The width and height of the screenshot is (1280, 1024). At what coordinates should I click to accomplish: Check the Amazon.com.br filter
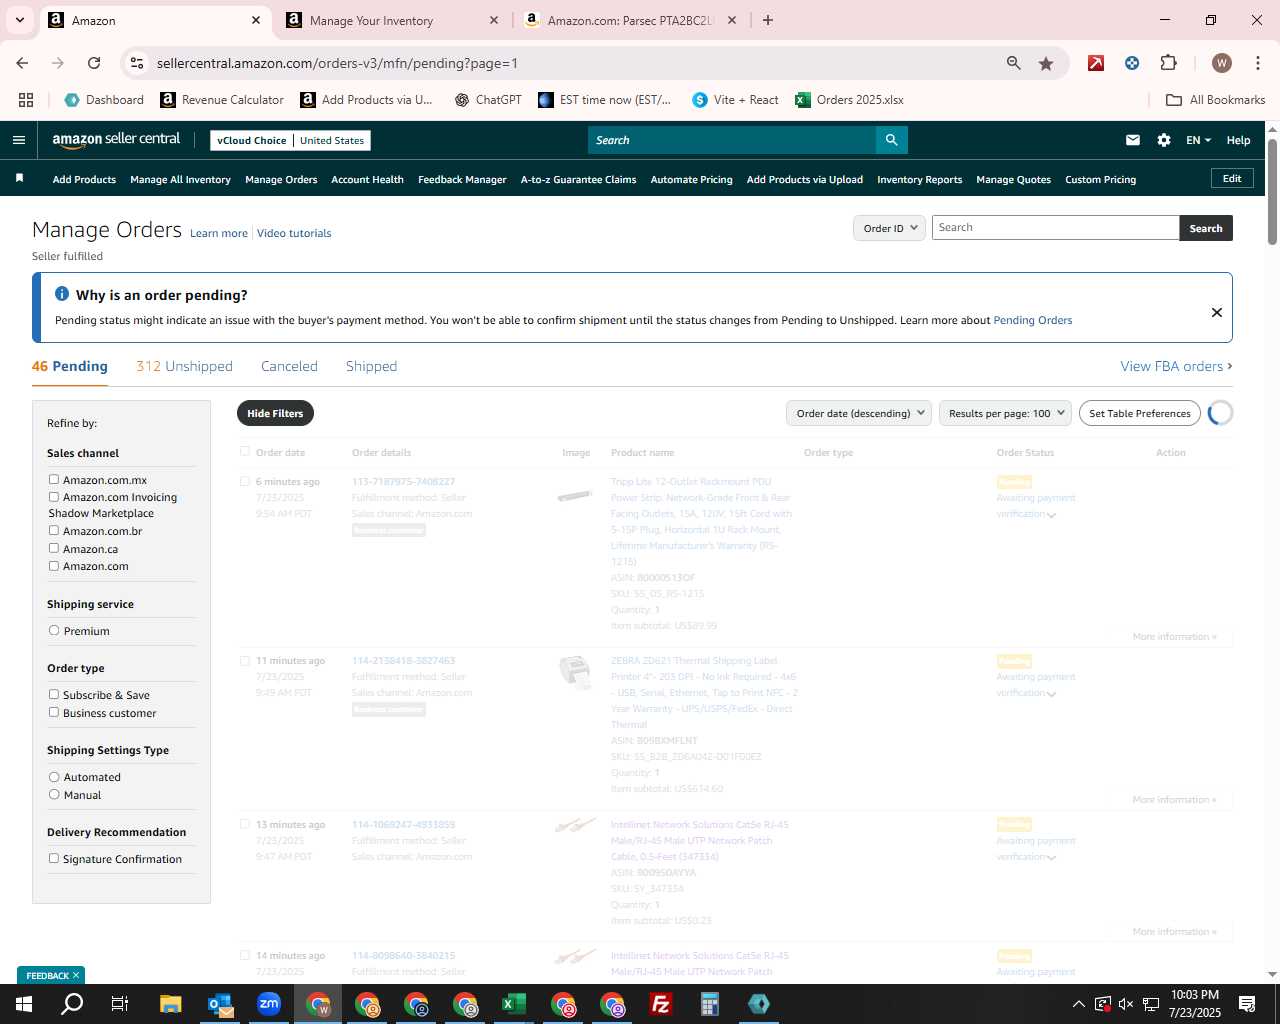click(54, 530)
